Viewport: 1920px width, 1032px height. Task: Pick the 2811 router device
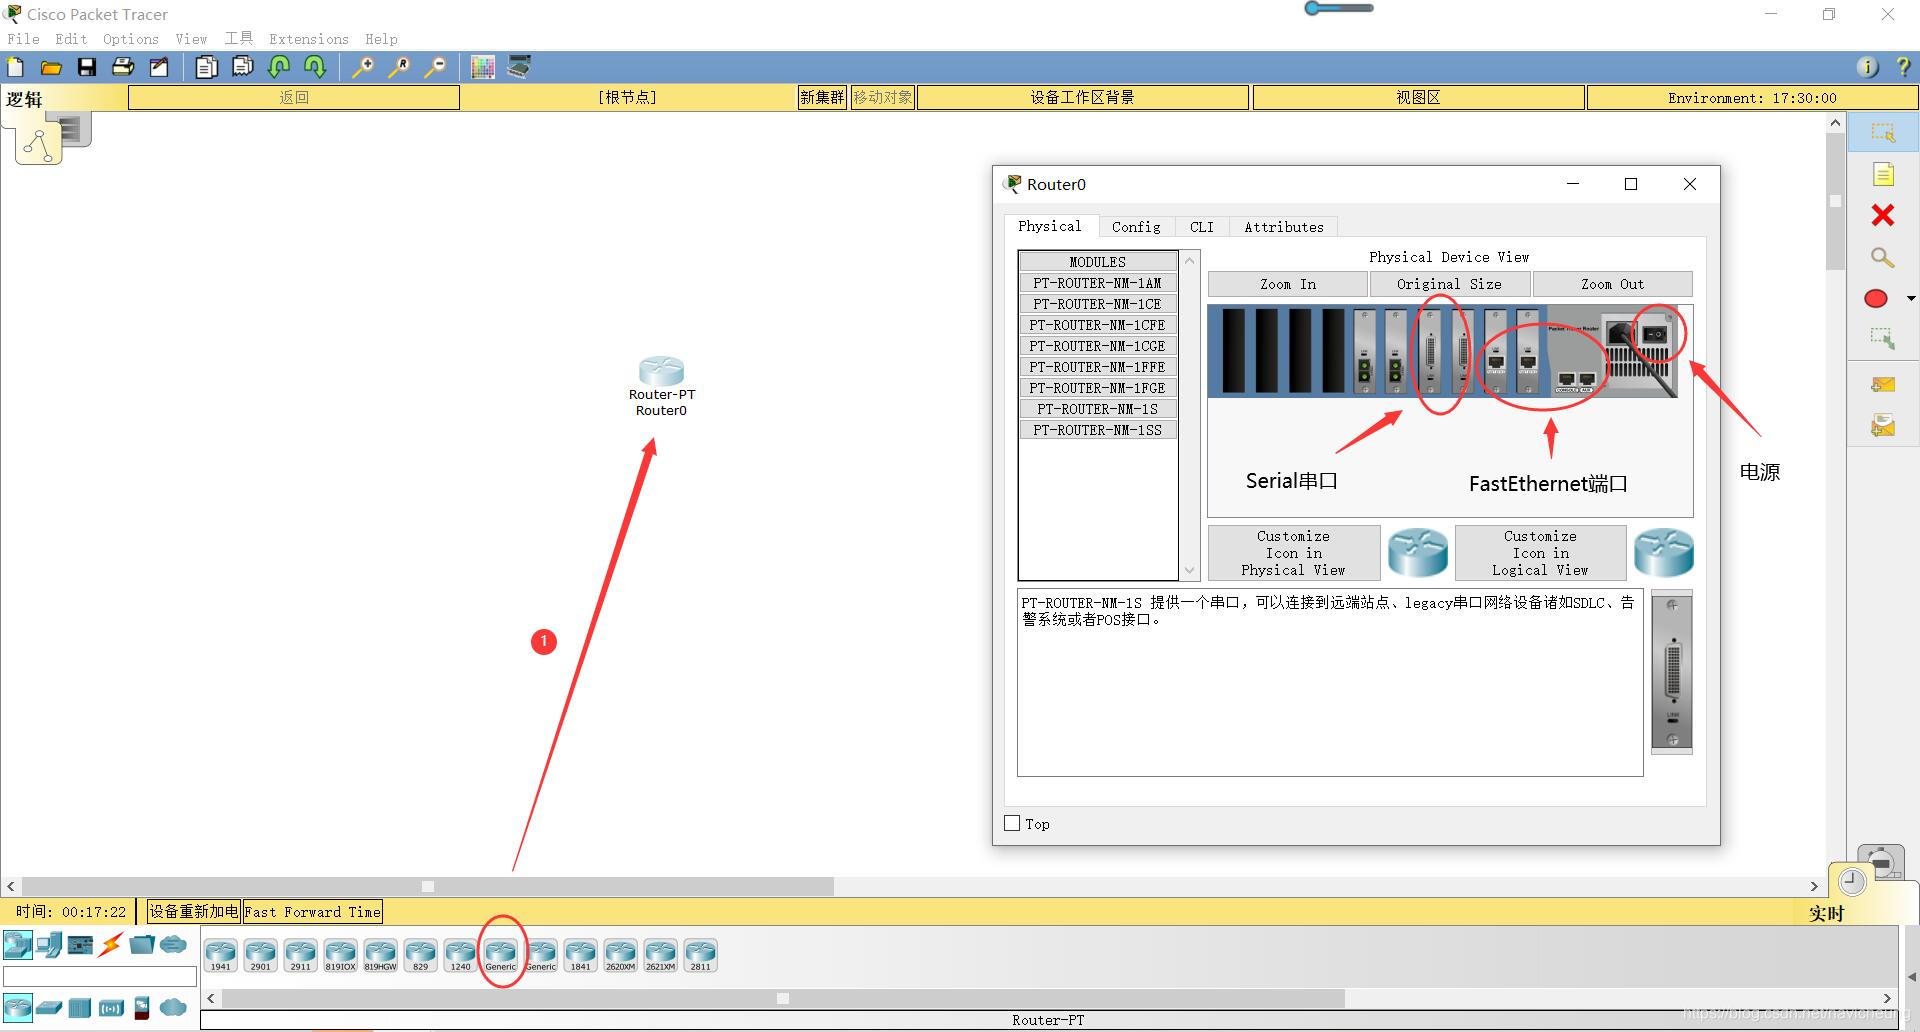coord(700,955)
